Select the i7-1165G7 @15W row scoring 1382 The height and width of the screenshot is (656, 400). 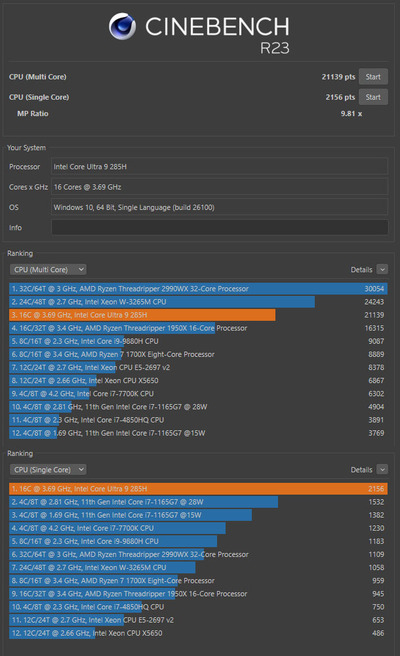point(198,515)
